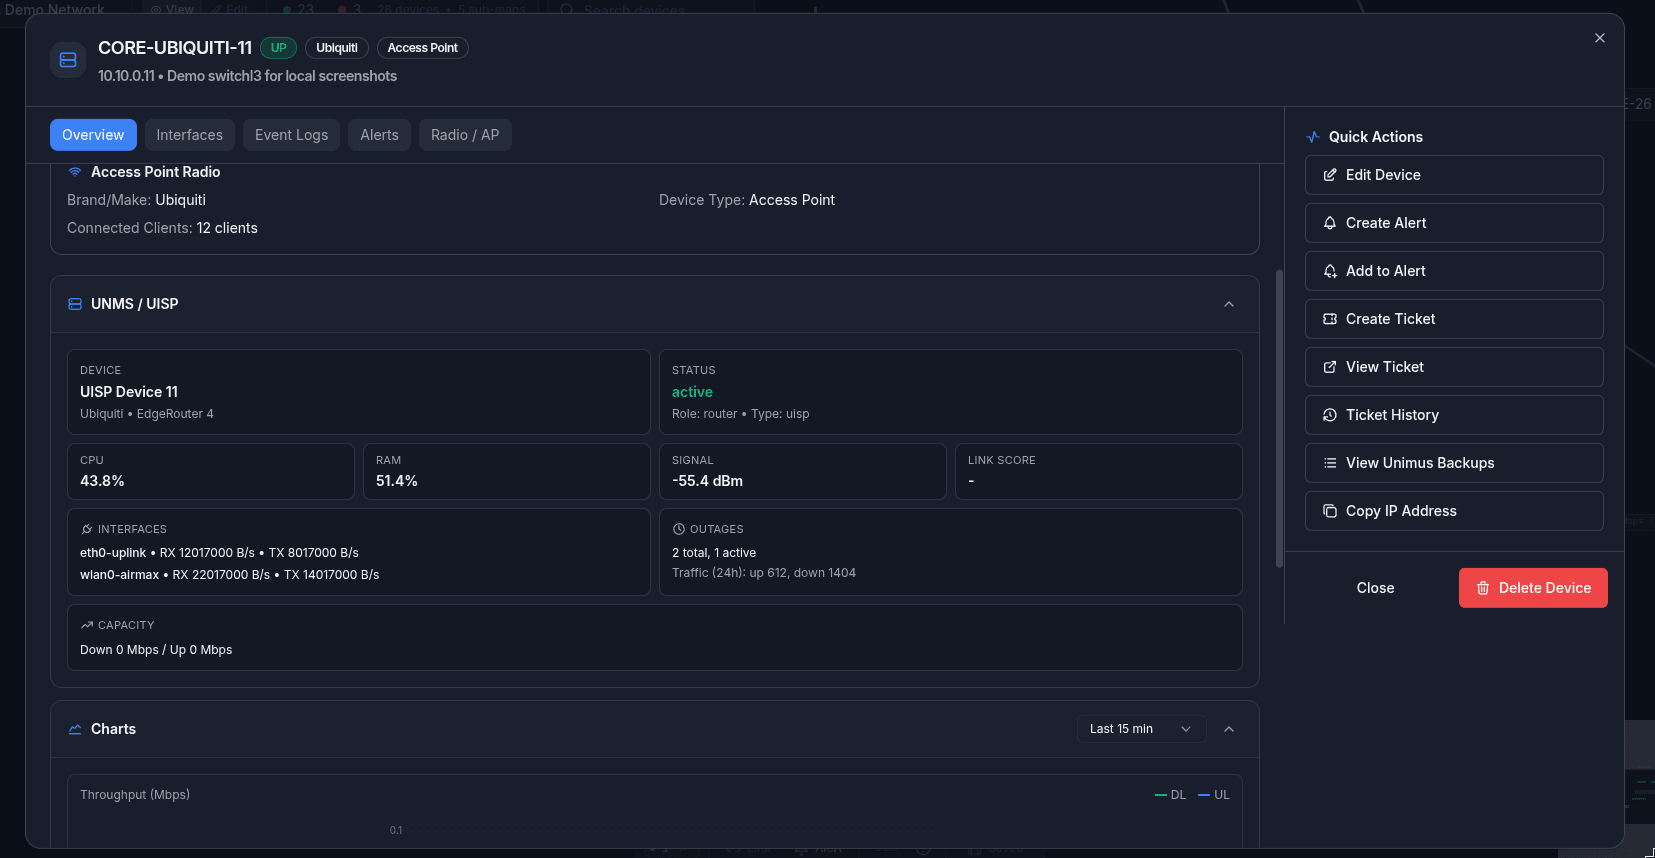The width and height of the screenshot is (1655, 858).
Task: Open the Last 15 min time range dropdown
Action: (1141, 729)
